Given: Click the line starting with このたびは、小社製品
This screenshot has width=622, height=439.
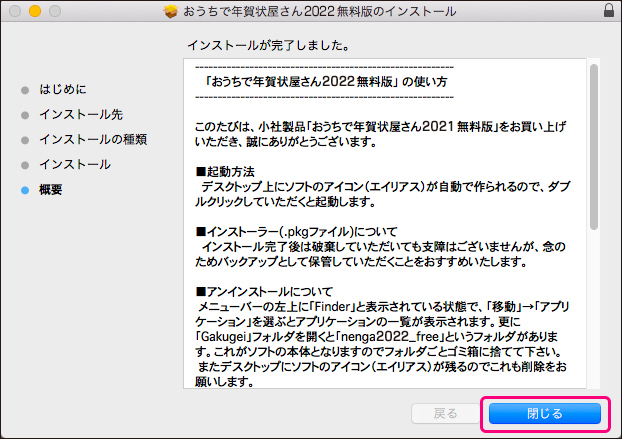Looking at the screenshot, I should point(380,127).
